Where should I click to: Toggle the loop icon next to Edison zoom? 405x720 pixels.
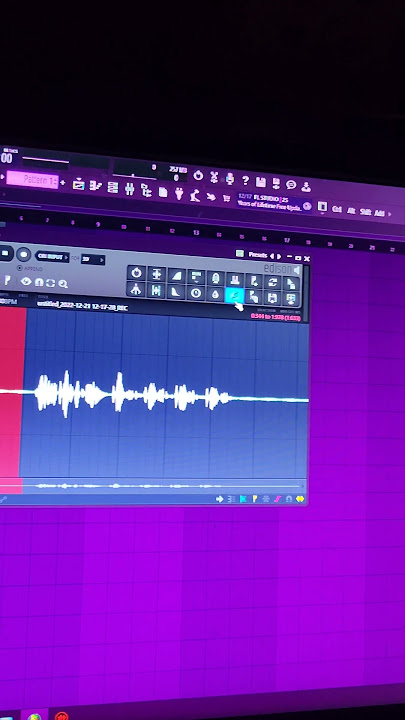[x=51, y=283]
